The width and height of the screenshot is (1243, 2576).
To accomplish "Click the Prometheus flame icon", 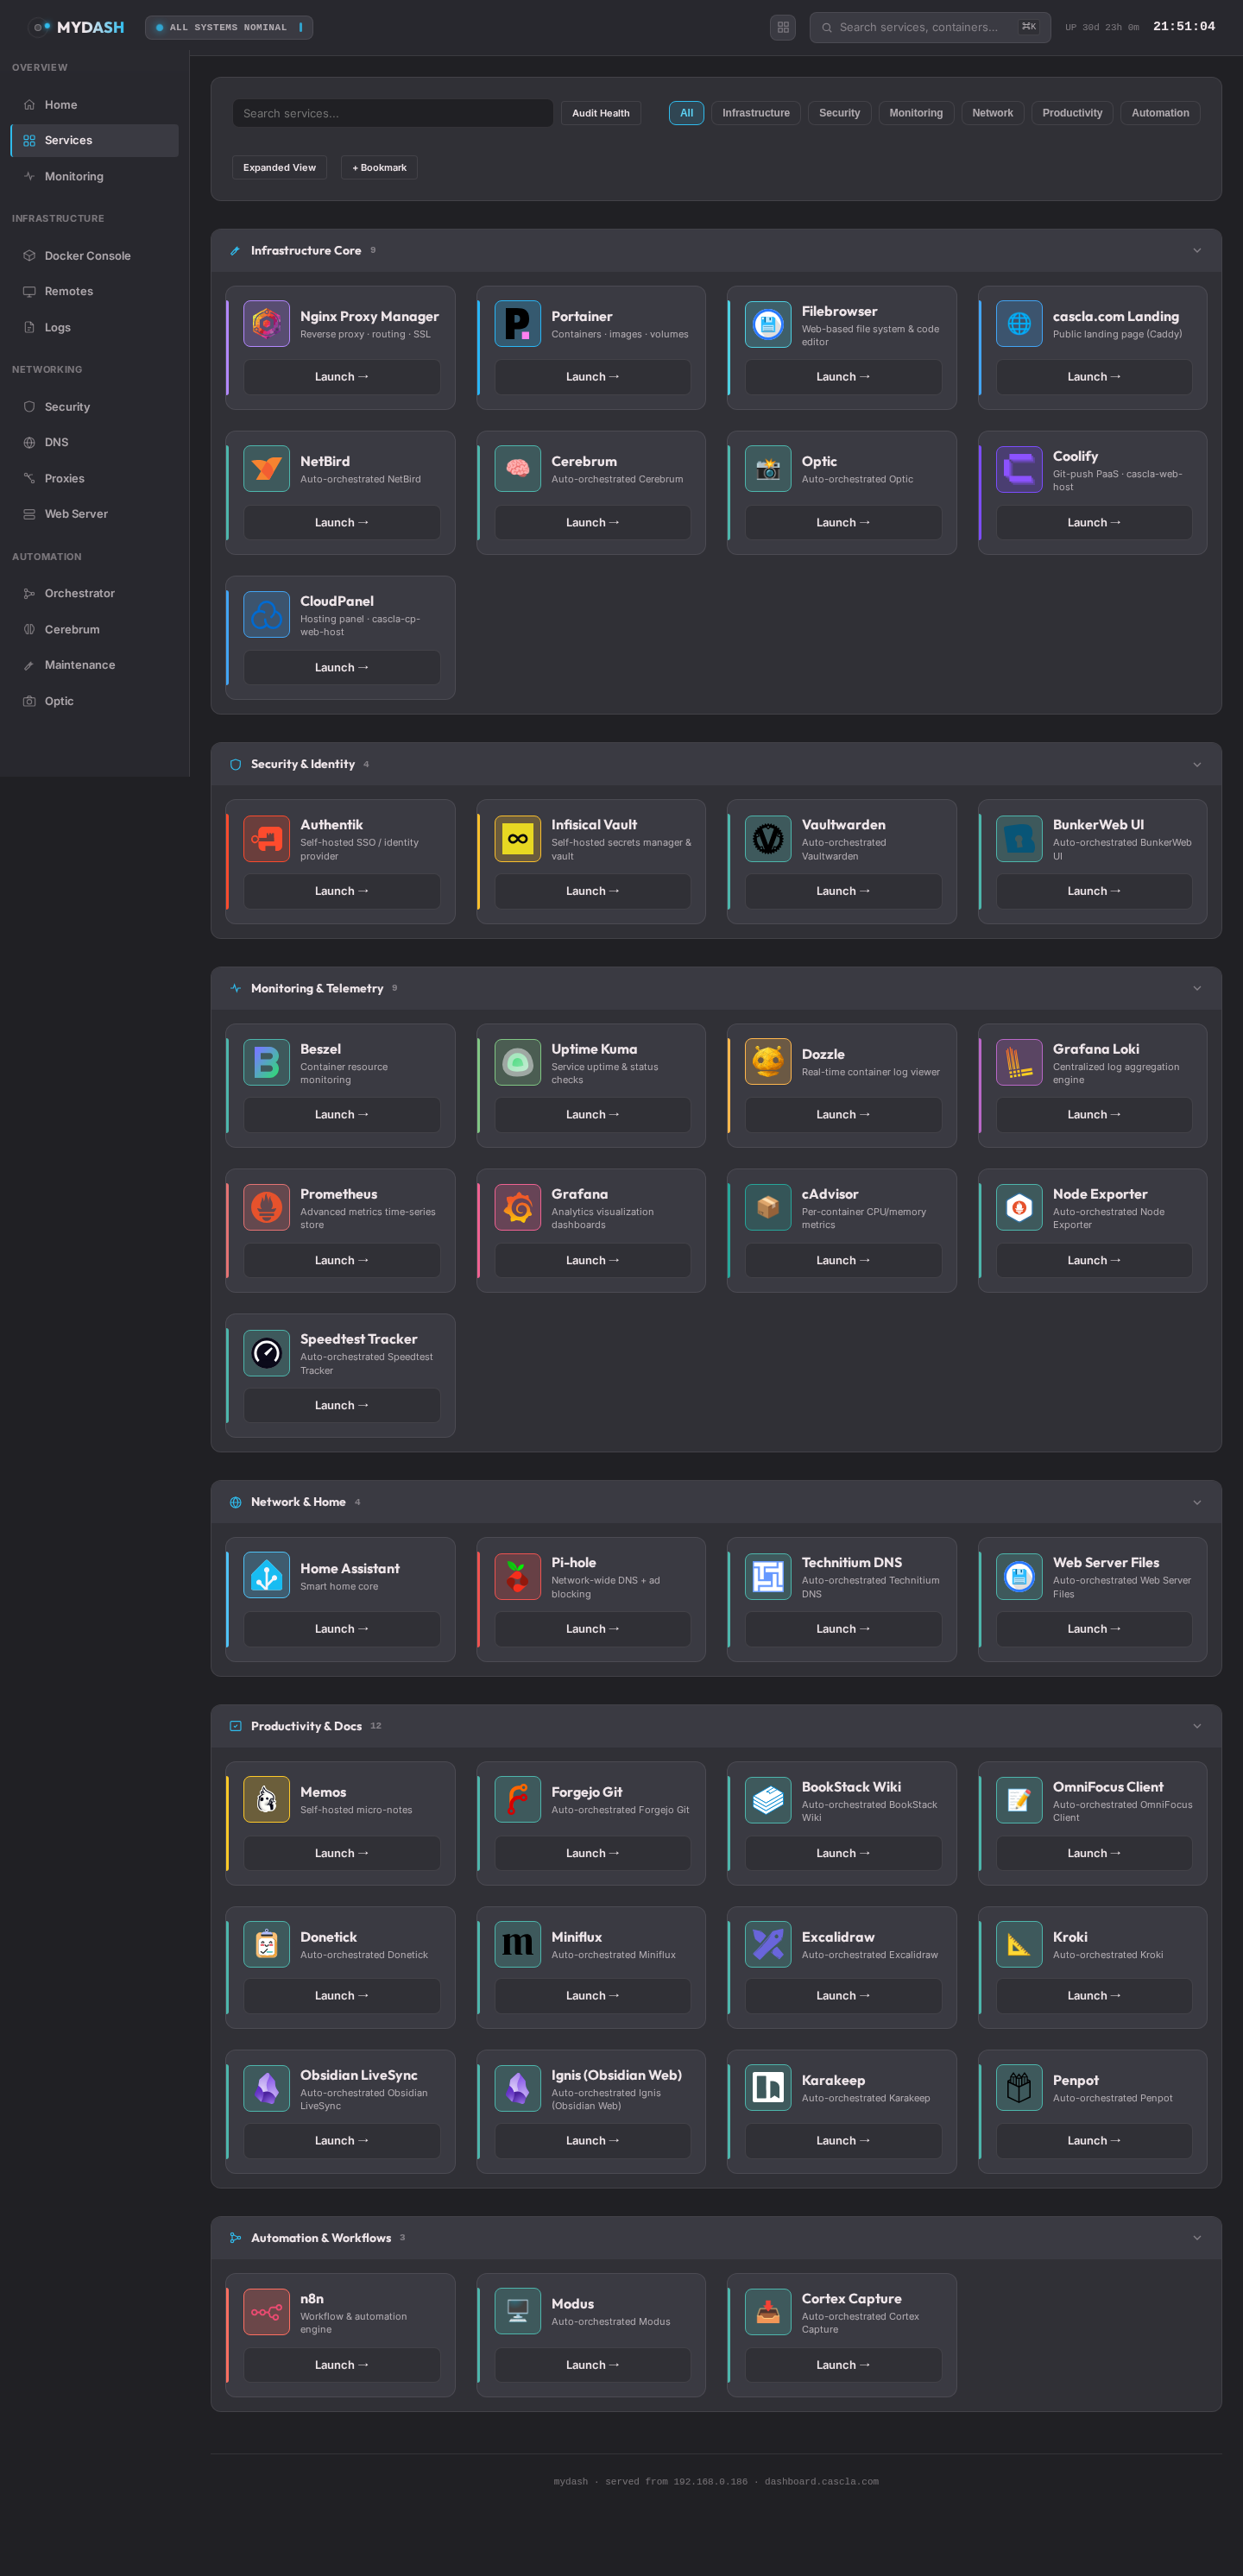I will tap(266, 1207).
